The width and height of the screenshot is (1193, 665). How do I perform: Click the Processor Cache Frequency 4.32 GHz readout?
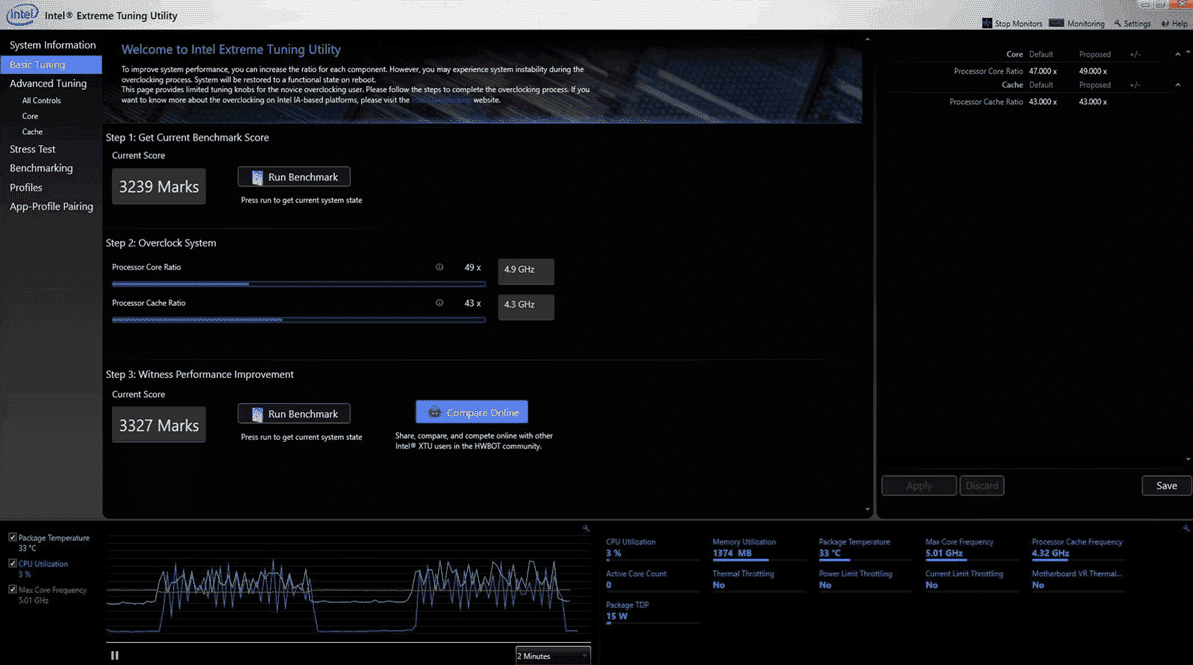(1077, 549)
